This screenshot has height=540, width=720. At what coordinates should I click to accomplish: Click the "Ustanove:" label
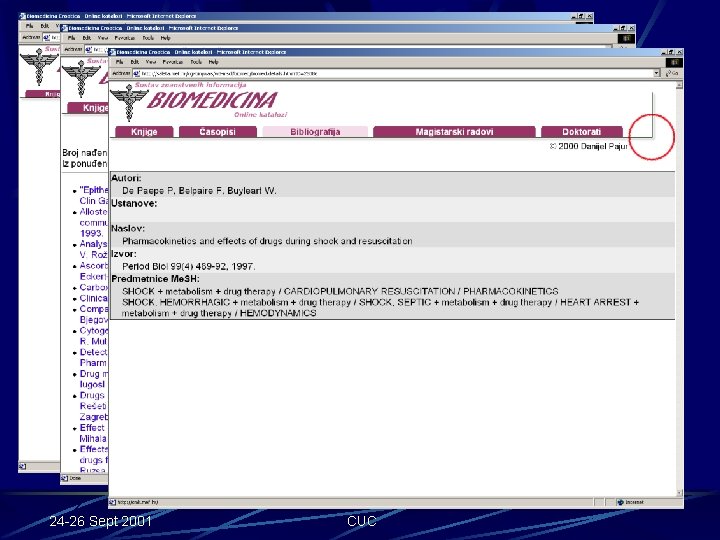pos(134,203)
